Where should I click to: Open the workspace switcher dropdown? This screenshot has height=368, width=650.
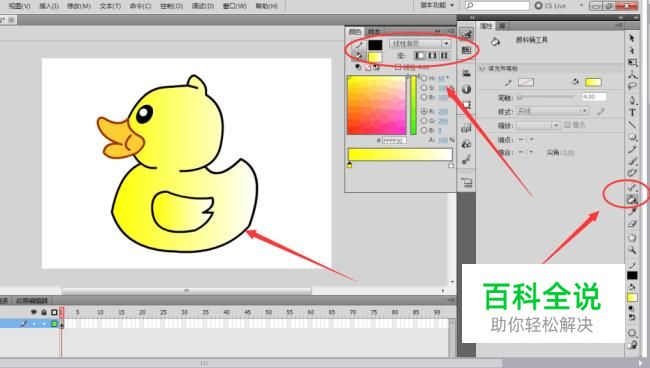[437, 5]
